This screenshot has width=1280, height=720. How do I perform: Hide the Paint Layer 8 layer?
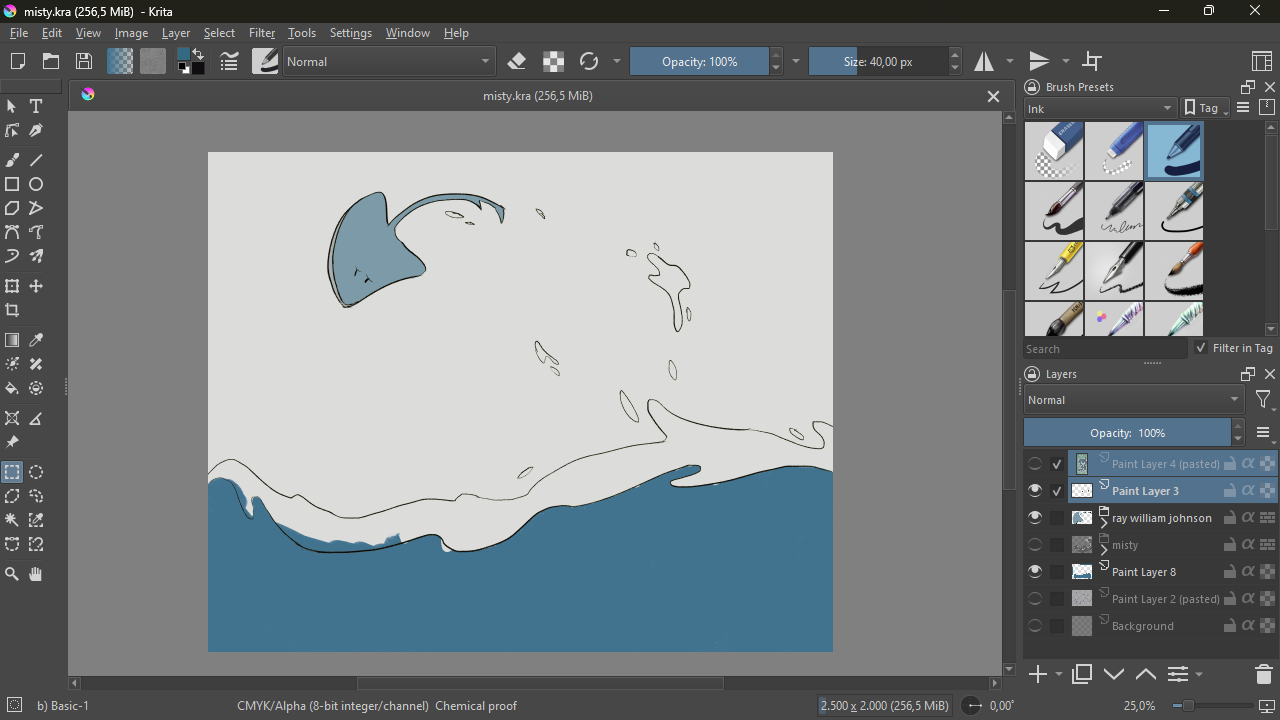pos(1035,572)
